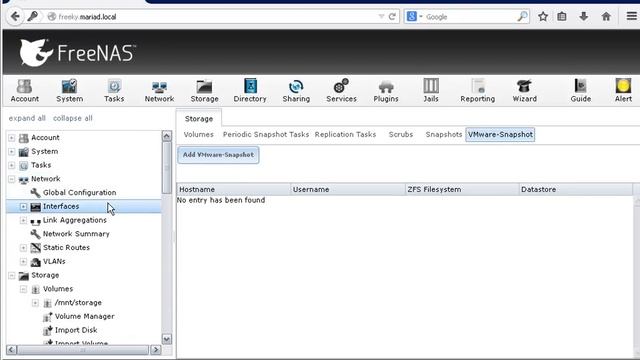This screenshot has width=640, height=360.
Task: Click the search magnifier icon
Action: pos(522,16)
